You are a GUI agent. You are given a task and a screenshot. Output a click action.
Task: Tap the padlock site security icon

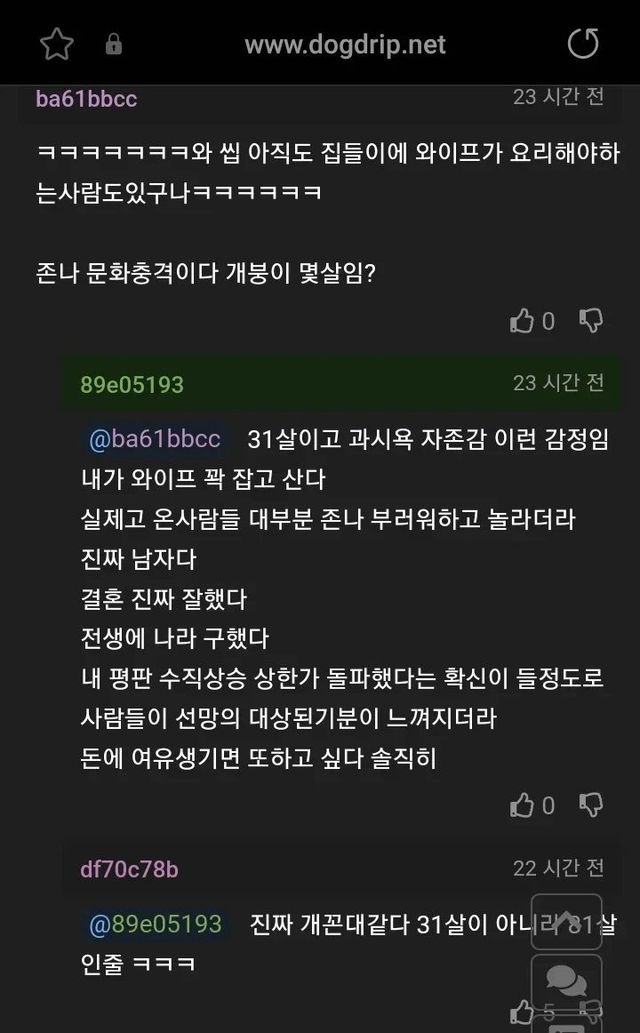113,45
